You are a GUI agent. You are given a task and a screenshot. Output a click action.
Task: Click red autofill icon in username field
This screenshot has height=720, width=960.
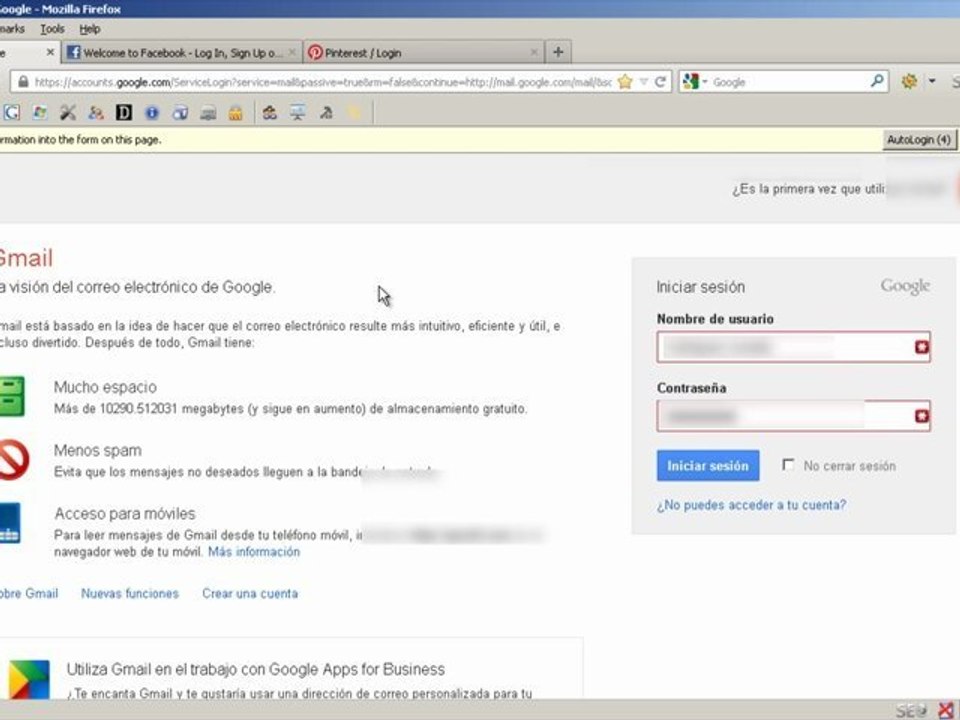coord(921,347)
